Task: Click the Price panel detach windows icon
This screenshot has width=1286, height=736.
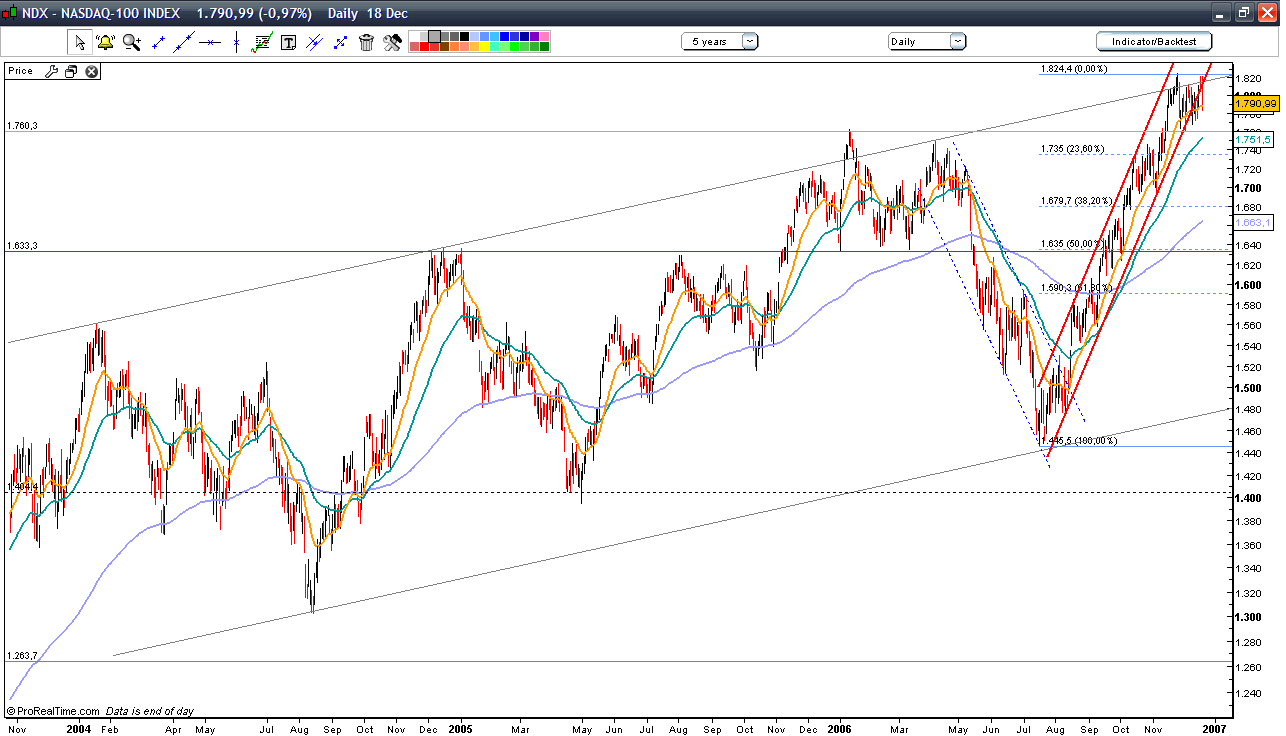Action: [71, 71]
